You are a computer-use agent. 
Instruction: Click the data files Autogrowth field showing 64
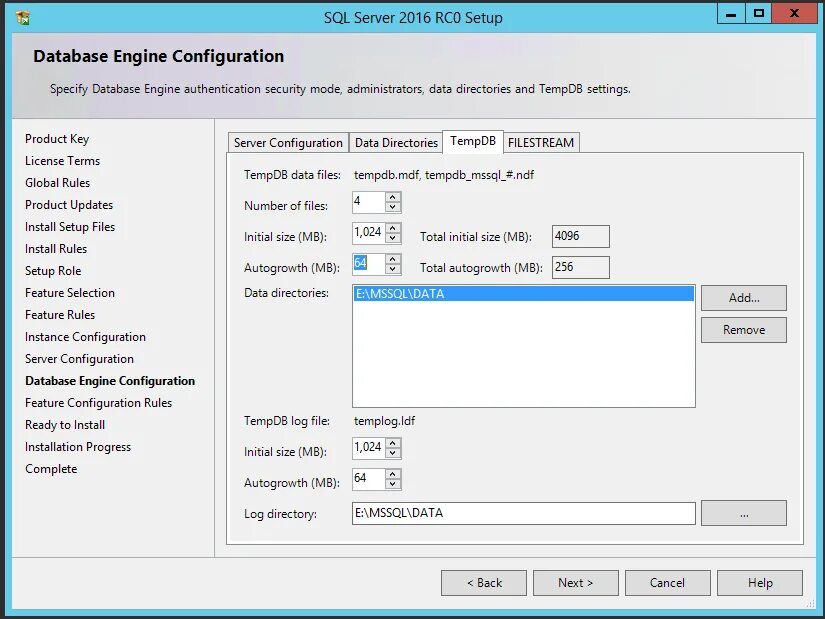tap(368, 264)
